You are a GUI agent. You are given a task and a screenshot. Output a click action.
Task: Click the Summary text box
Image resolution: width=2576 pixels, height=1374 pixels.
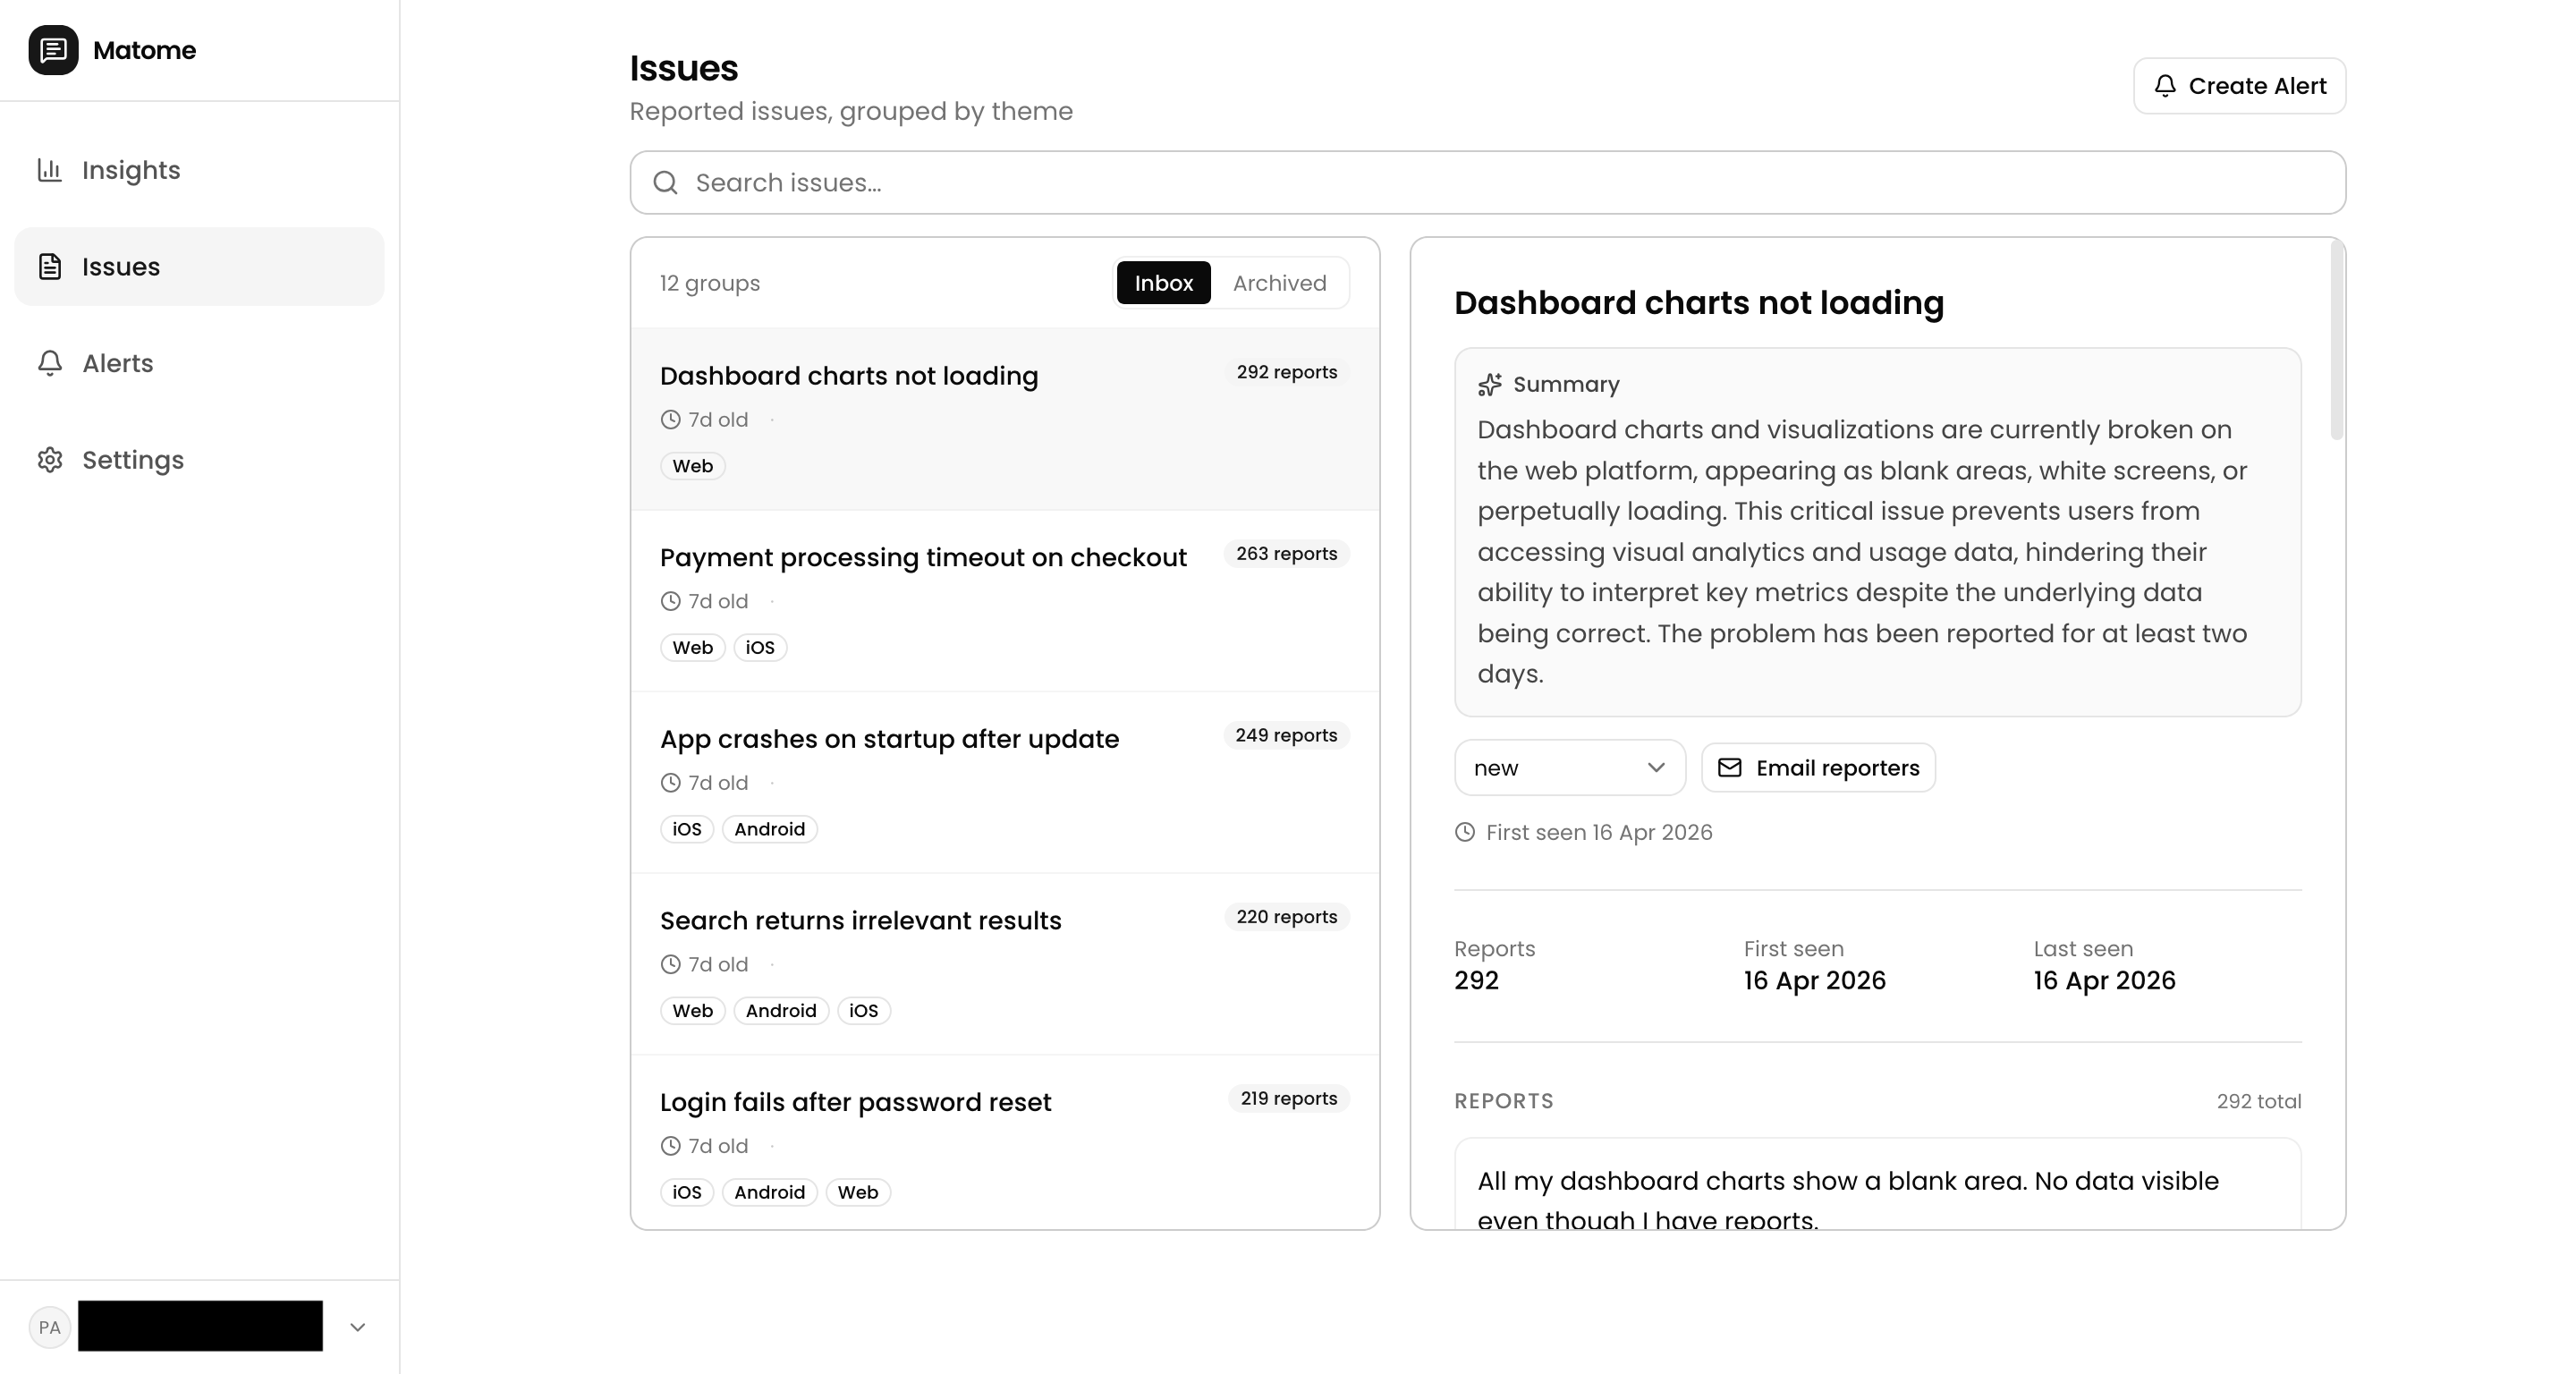tap(1877, 532)
